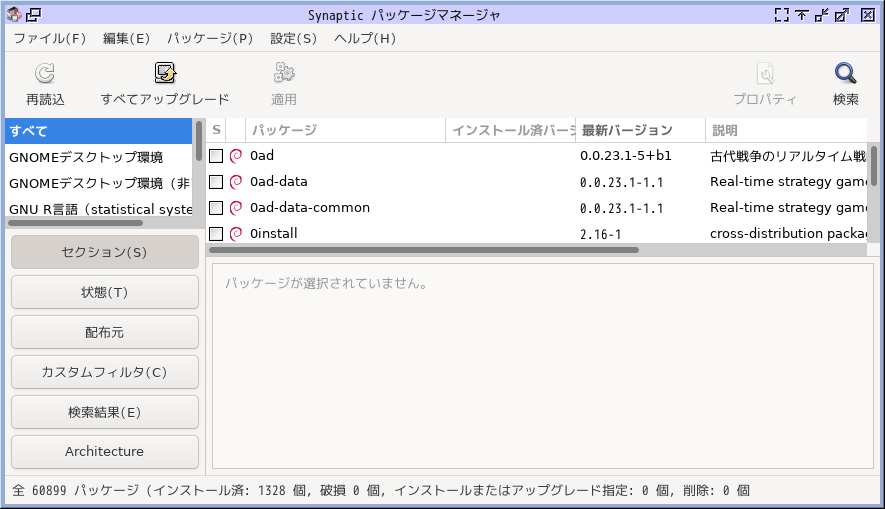Screen dimensions: 885x509
Task: Click the 適用 apply gears icon
Action: tap(284, 73)
